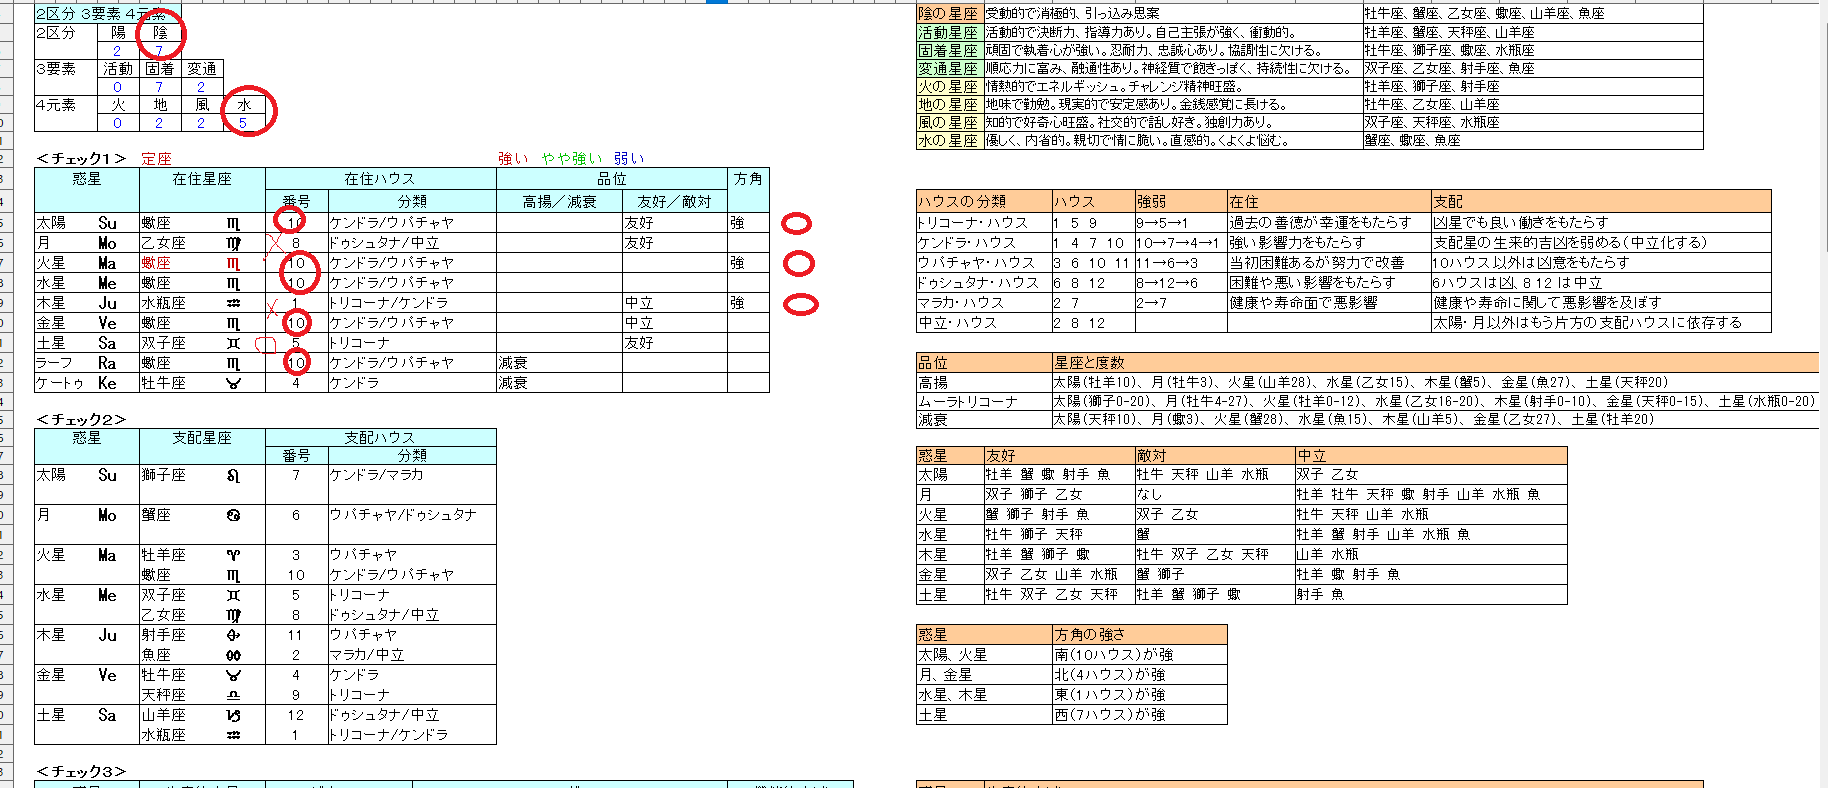Select the ハウスの分類 header cell

[983, 201]
